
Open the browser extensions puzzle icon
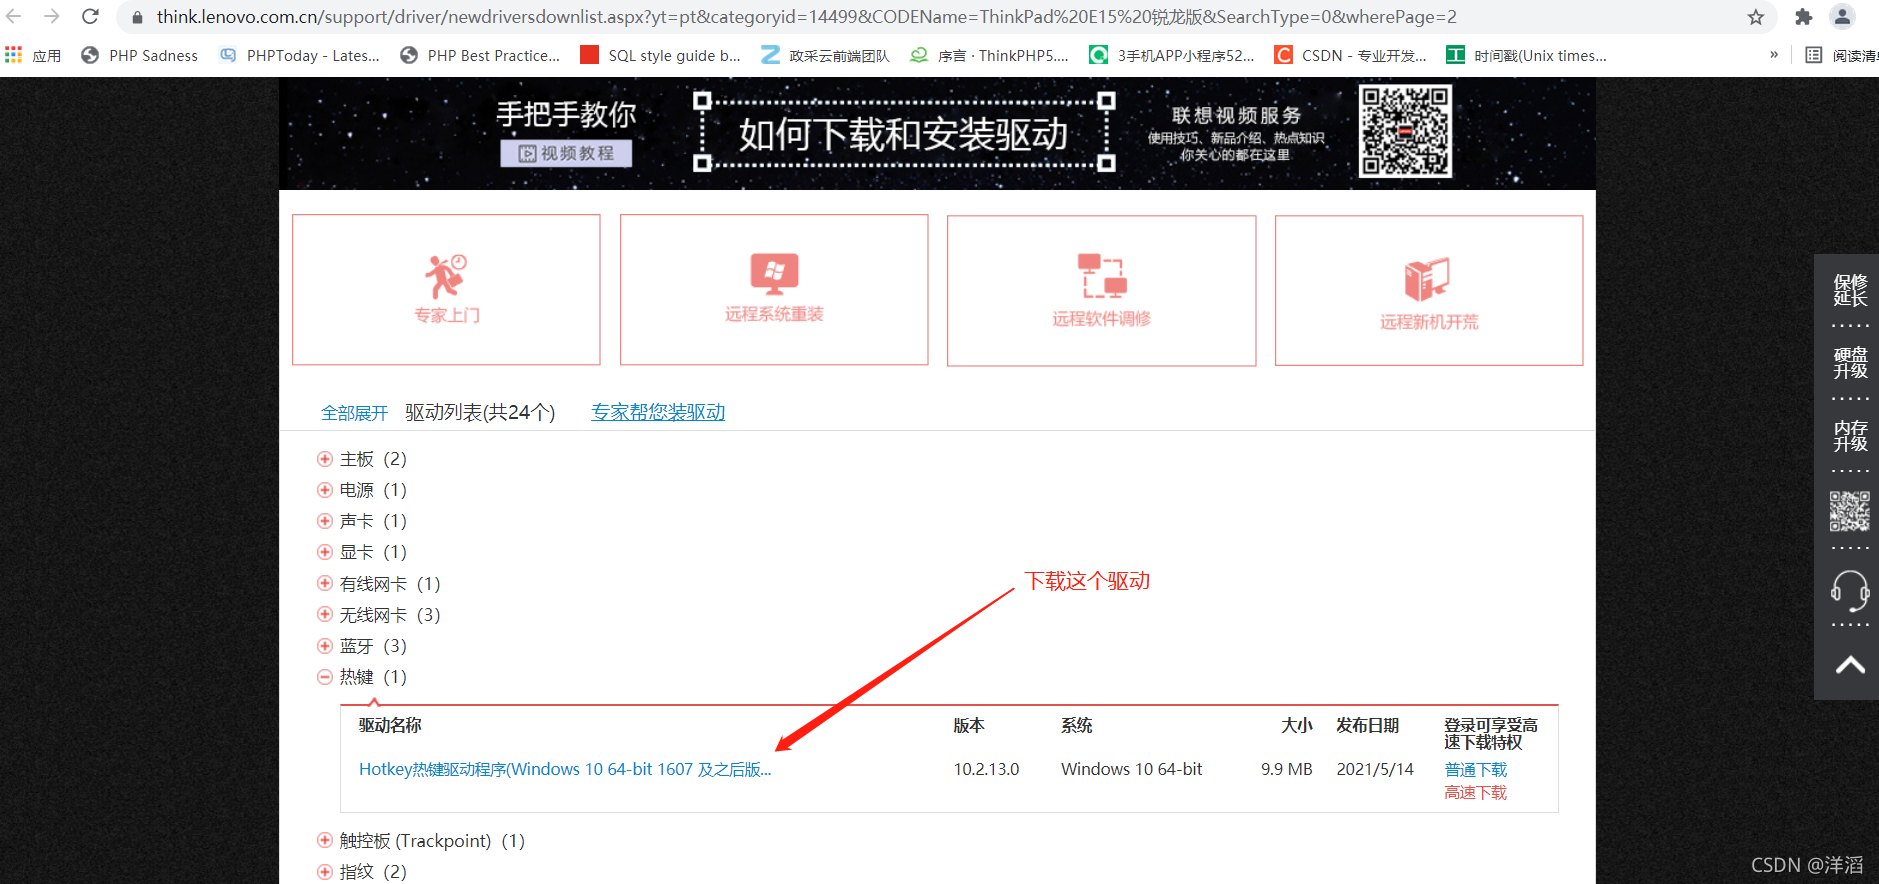1804,17
